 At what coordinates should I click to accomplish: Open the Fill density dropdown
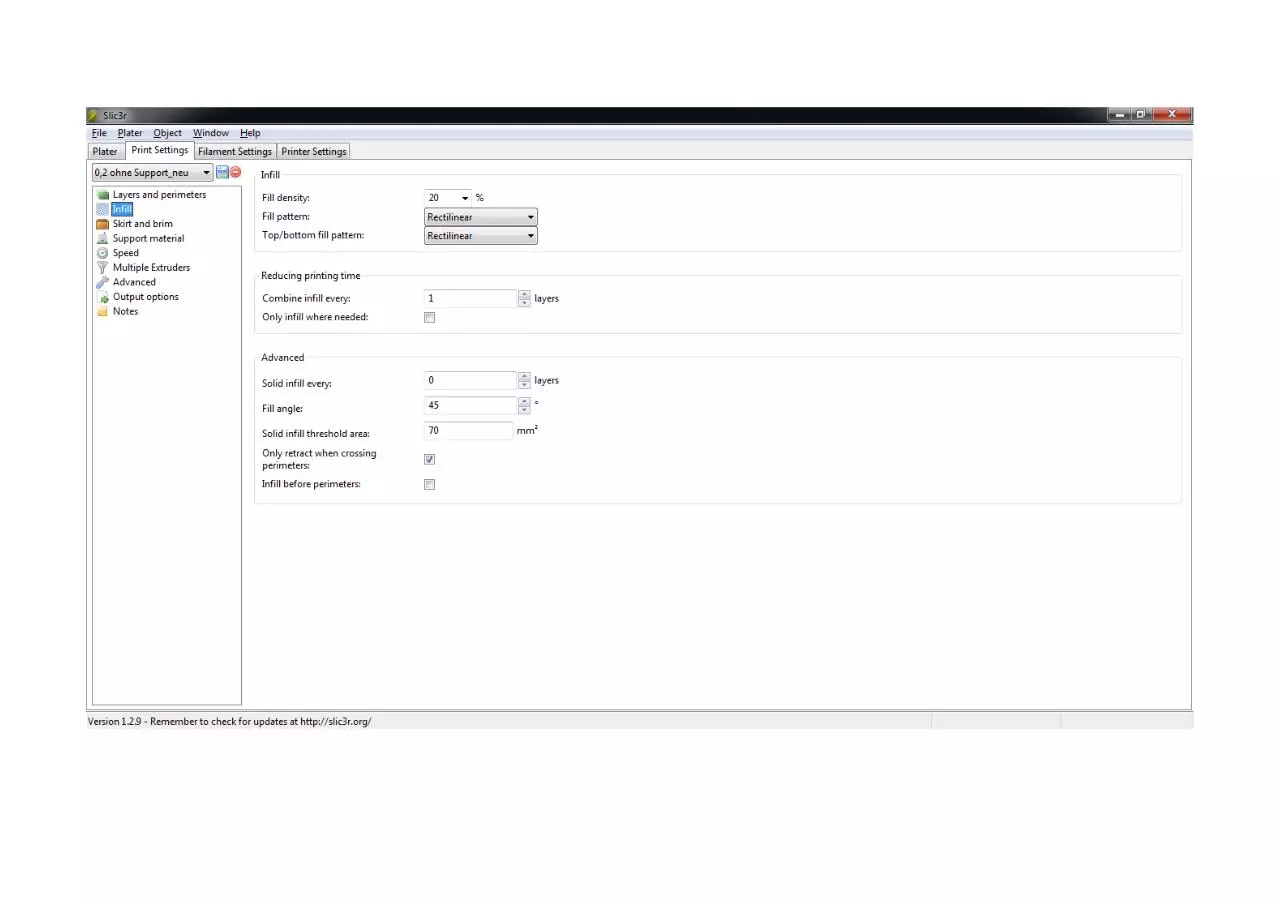click(465, 198)
